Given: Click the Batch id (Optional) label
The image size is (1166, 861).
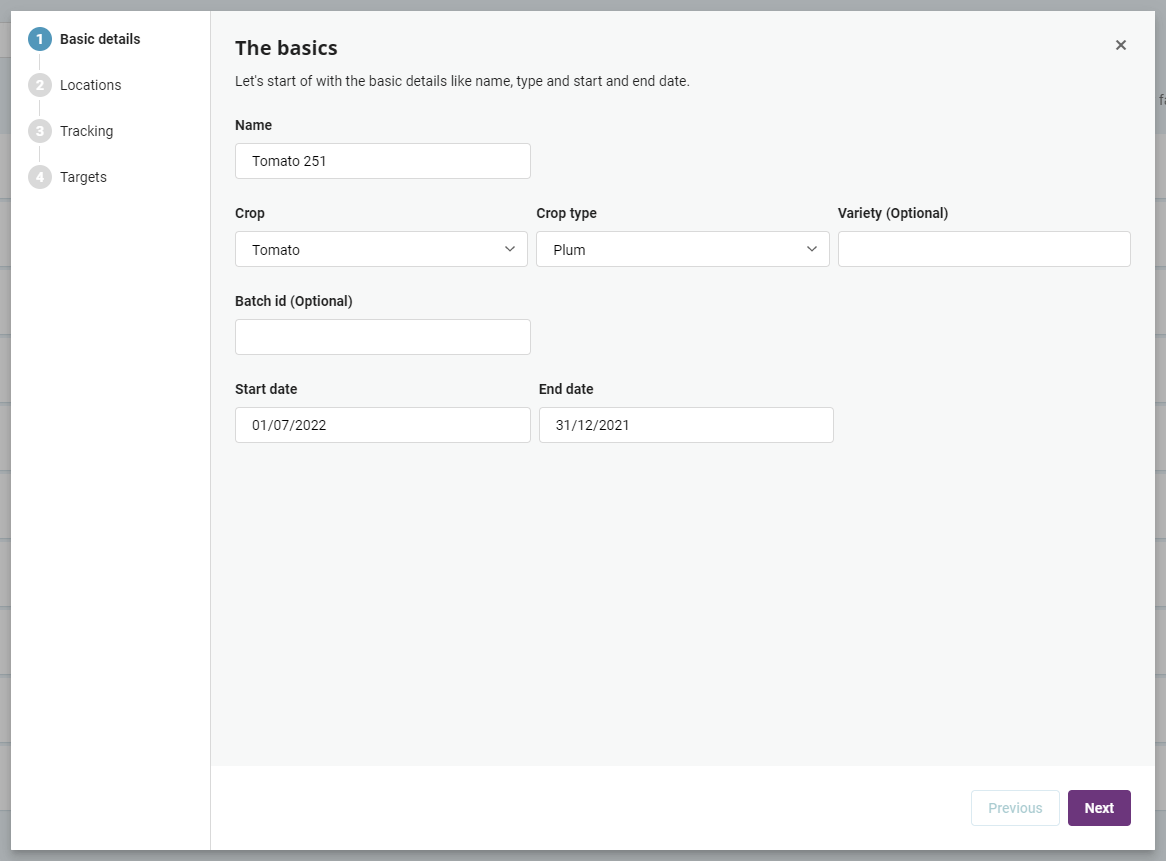Looking at the screenshot, I should pos(294,301).
